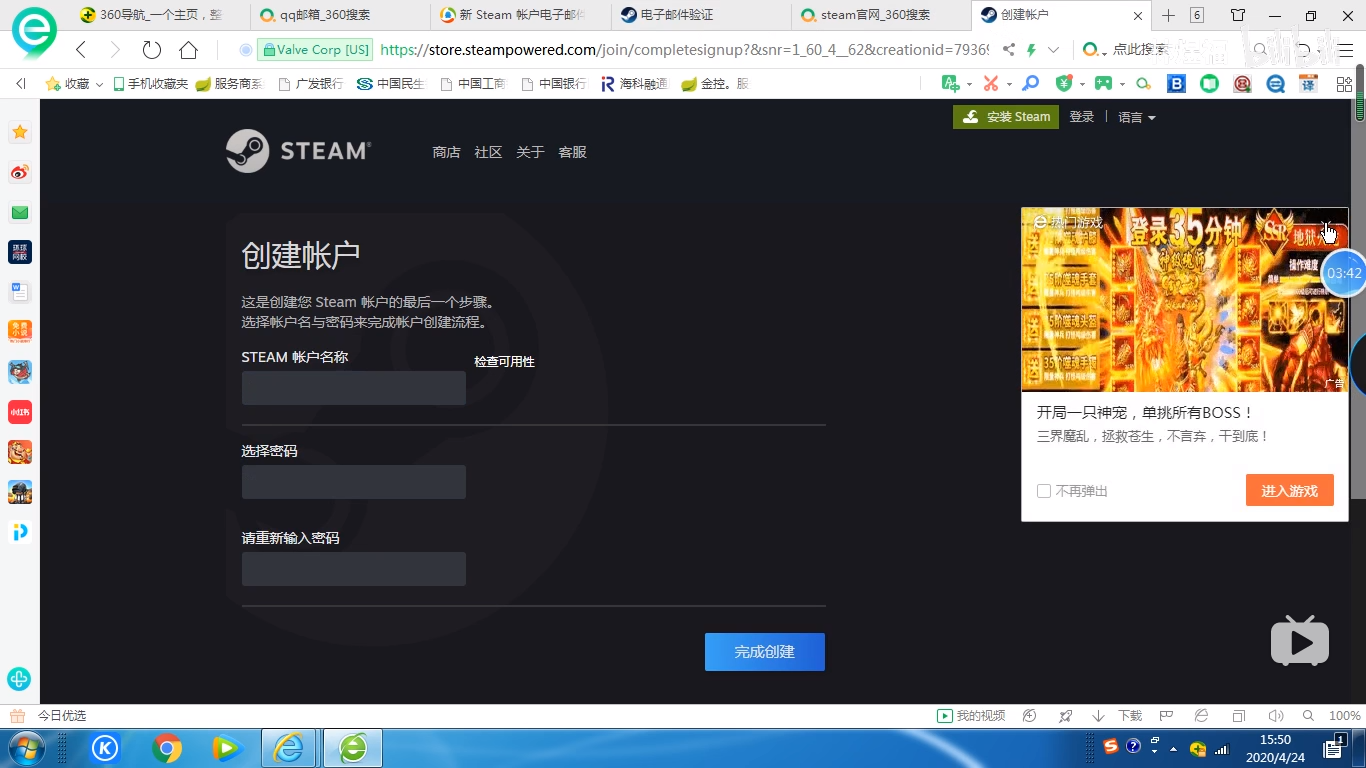Go back with the browser back arrow
Image resolution: width=1366 pixels, height=768 pixels.
[x=81, y=50]
